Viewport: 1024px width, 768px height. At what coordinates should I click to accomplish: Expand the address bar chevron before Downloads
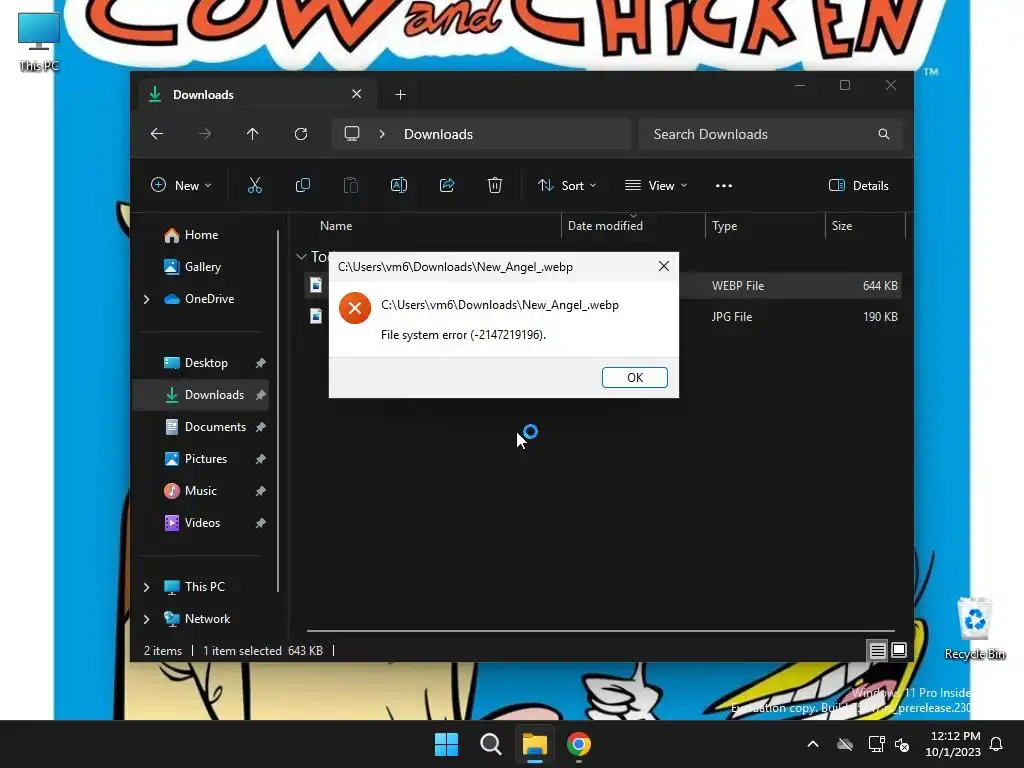tap(382, 134)
